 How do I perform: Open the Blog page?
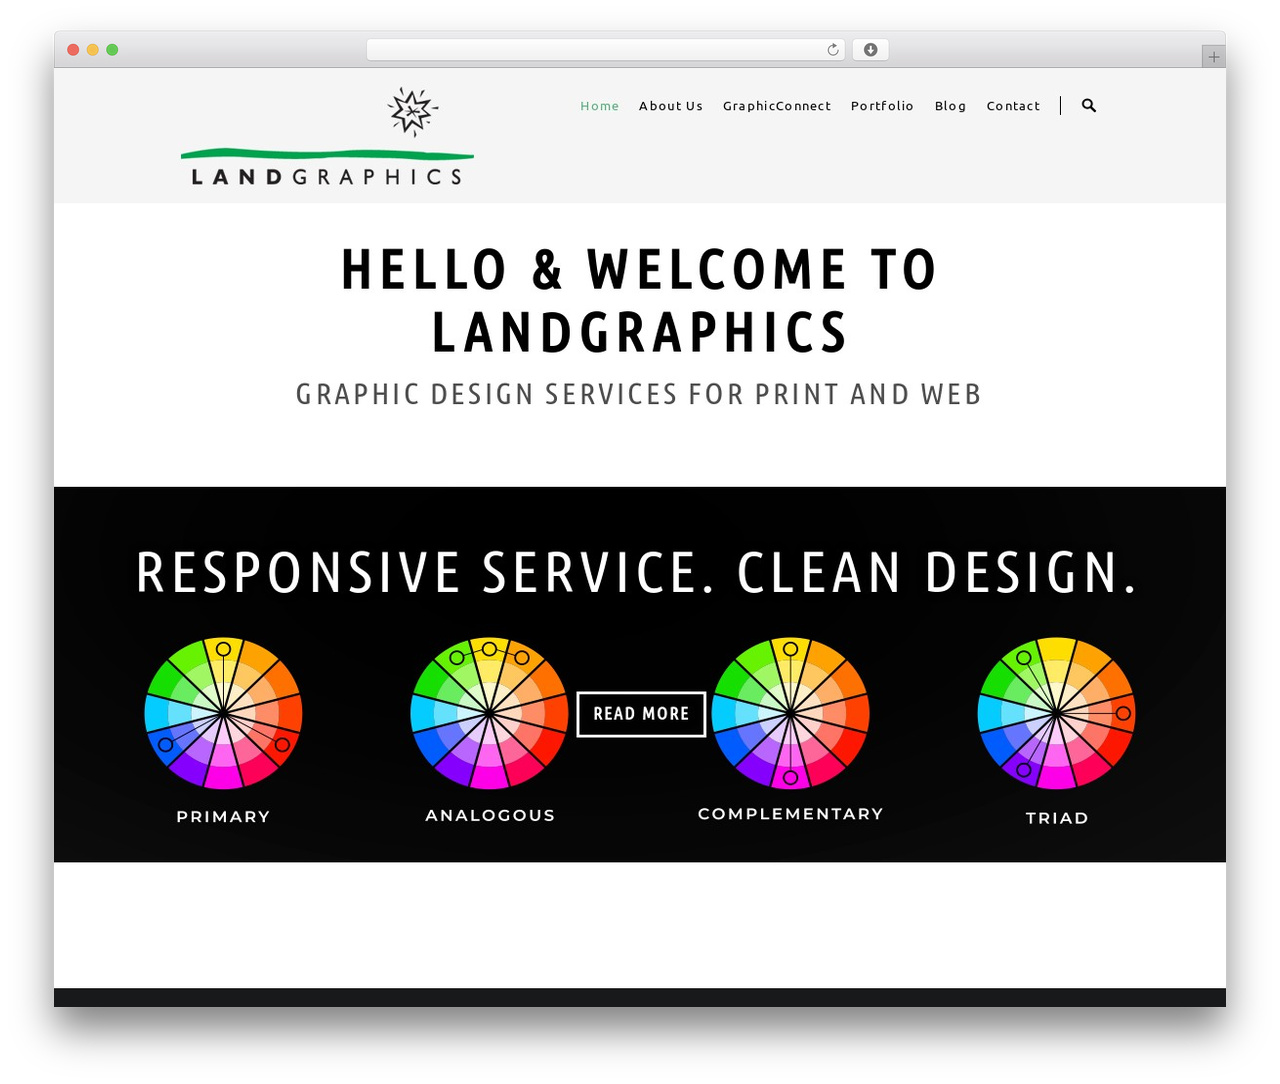point(951,106)
